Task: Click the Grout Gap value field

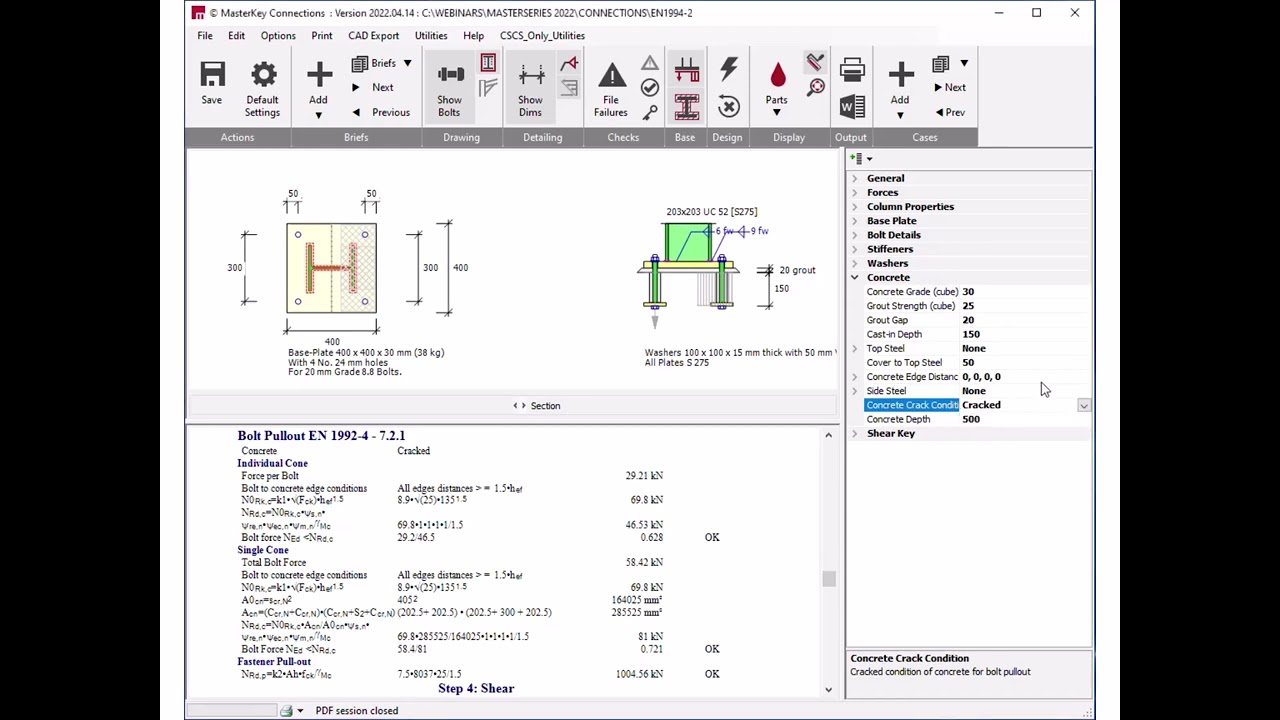Action: 1025,320
